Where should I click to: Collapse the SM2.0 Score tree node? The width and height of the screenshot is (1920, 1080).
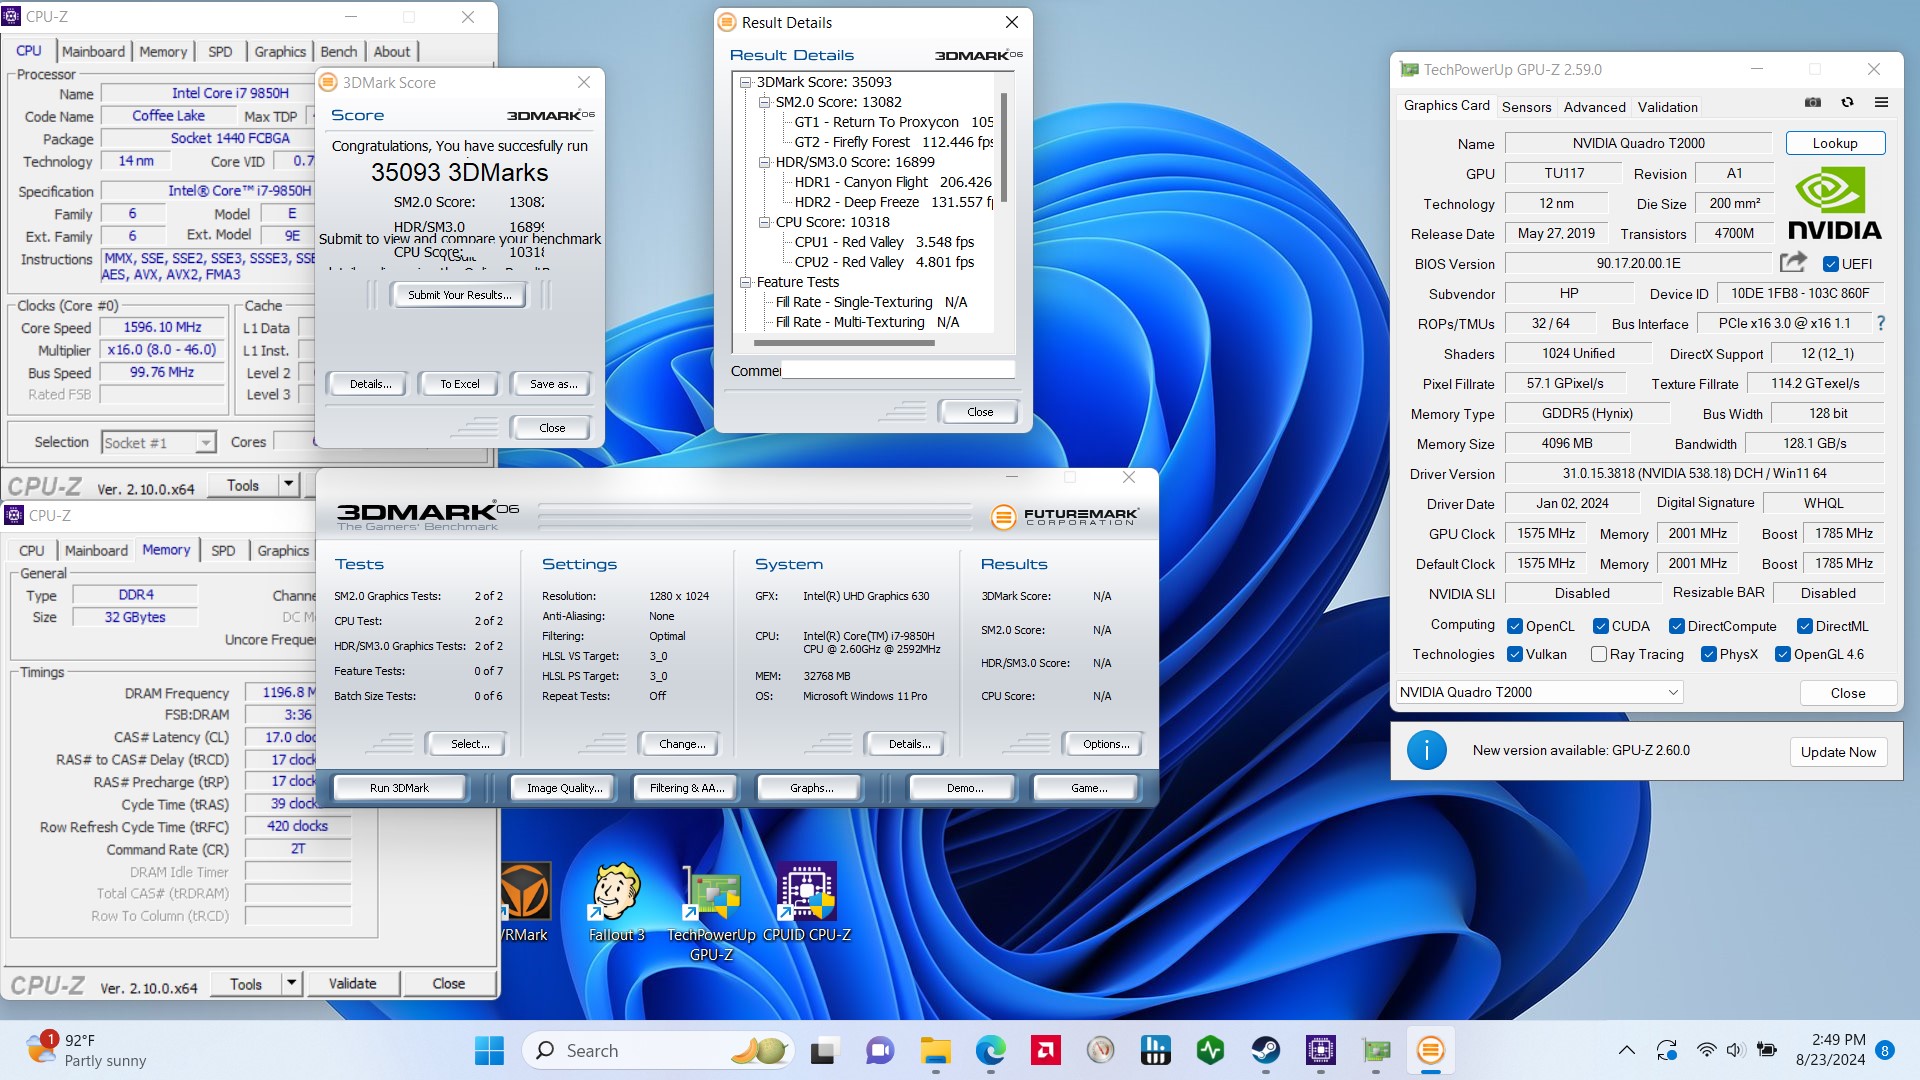(764, 102)
